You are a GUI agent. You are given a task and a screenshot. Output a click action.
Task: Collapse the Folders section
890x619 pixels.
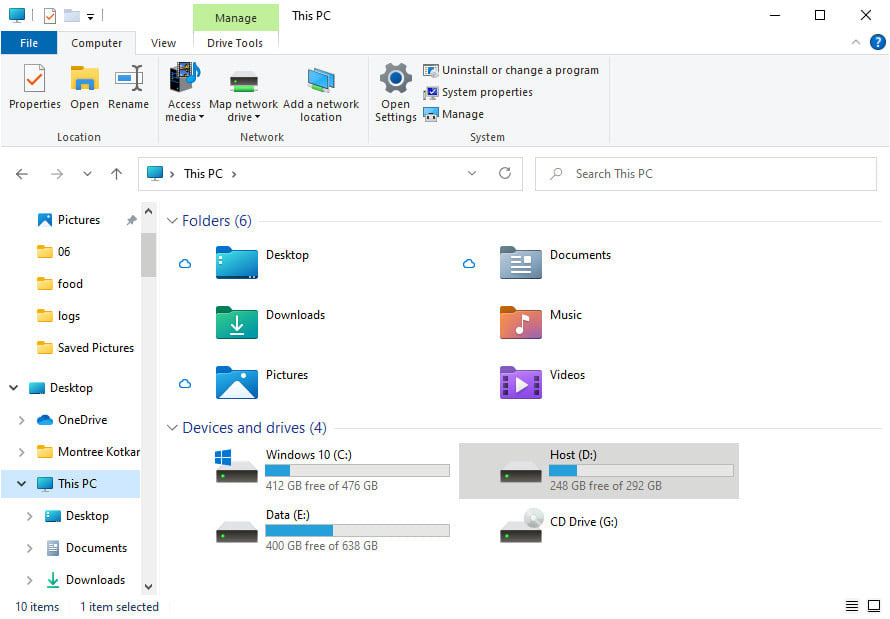171,220
